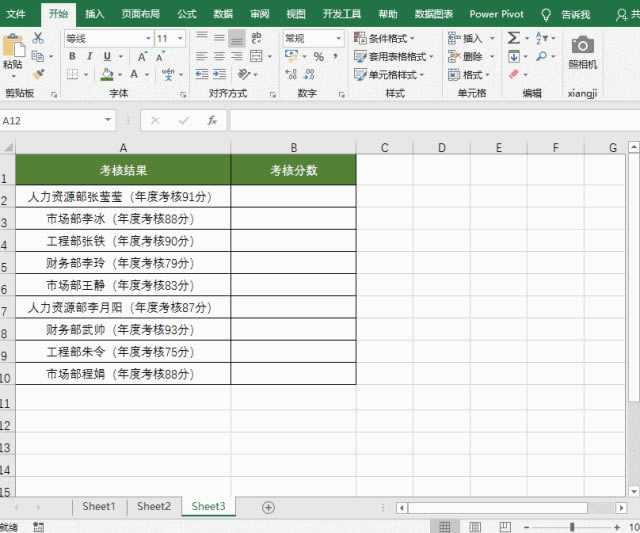Toggle underline formatting
The height and width of the screenshot is (533, 640).
[105, 57]
